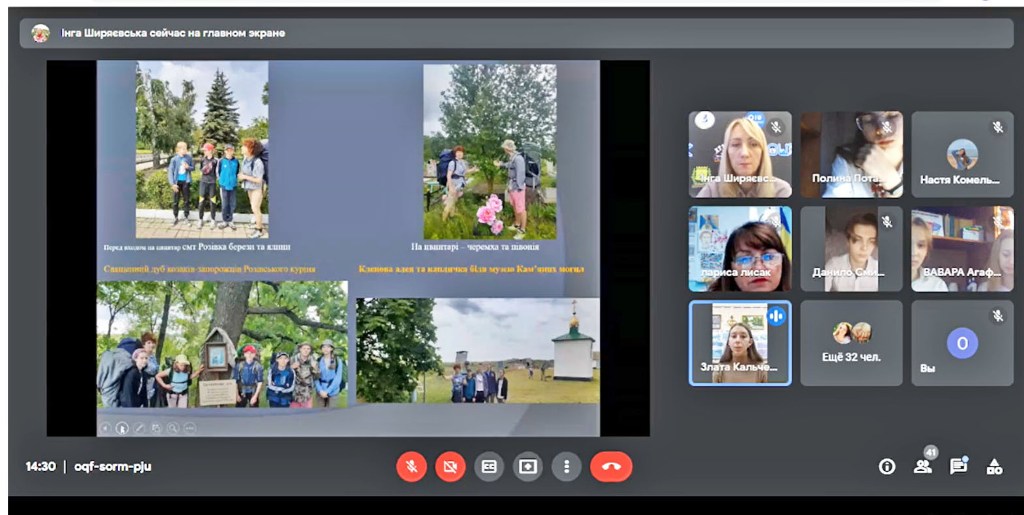Click the meeting code oqf-sorm-pju
Screen dimensions: 1024x515
click(112, 466)
